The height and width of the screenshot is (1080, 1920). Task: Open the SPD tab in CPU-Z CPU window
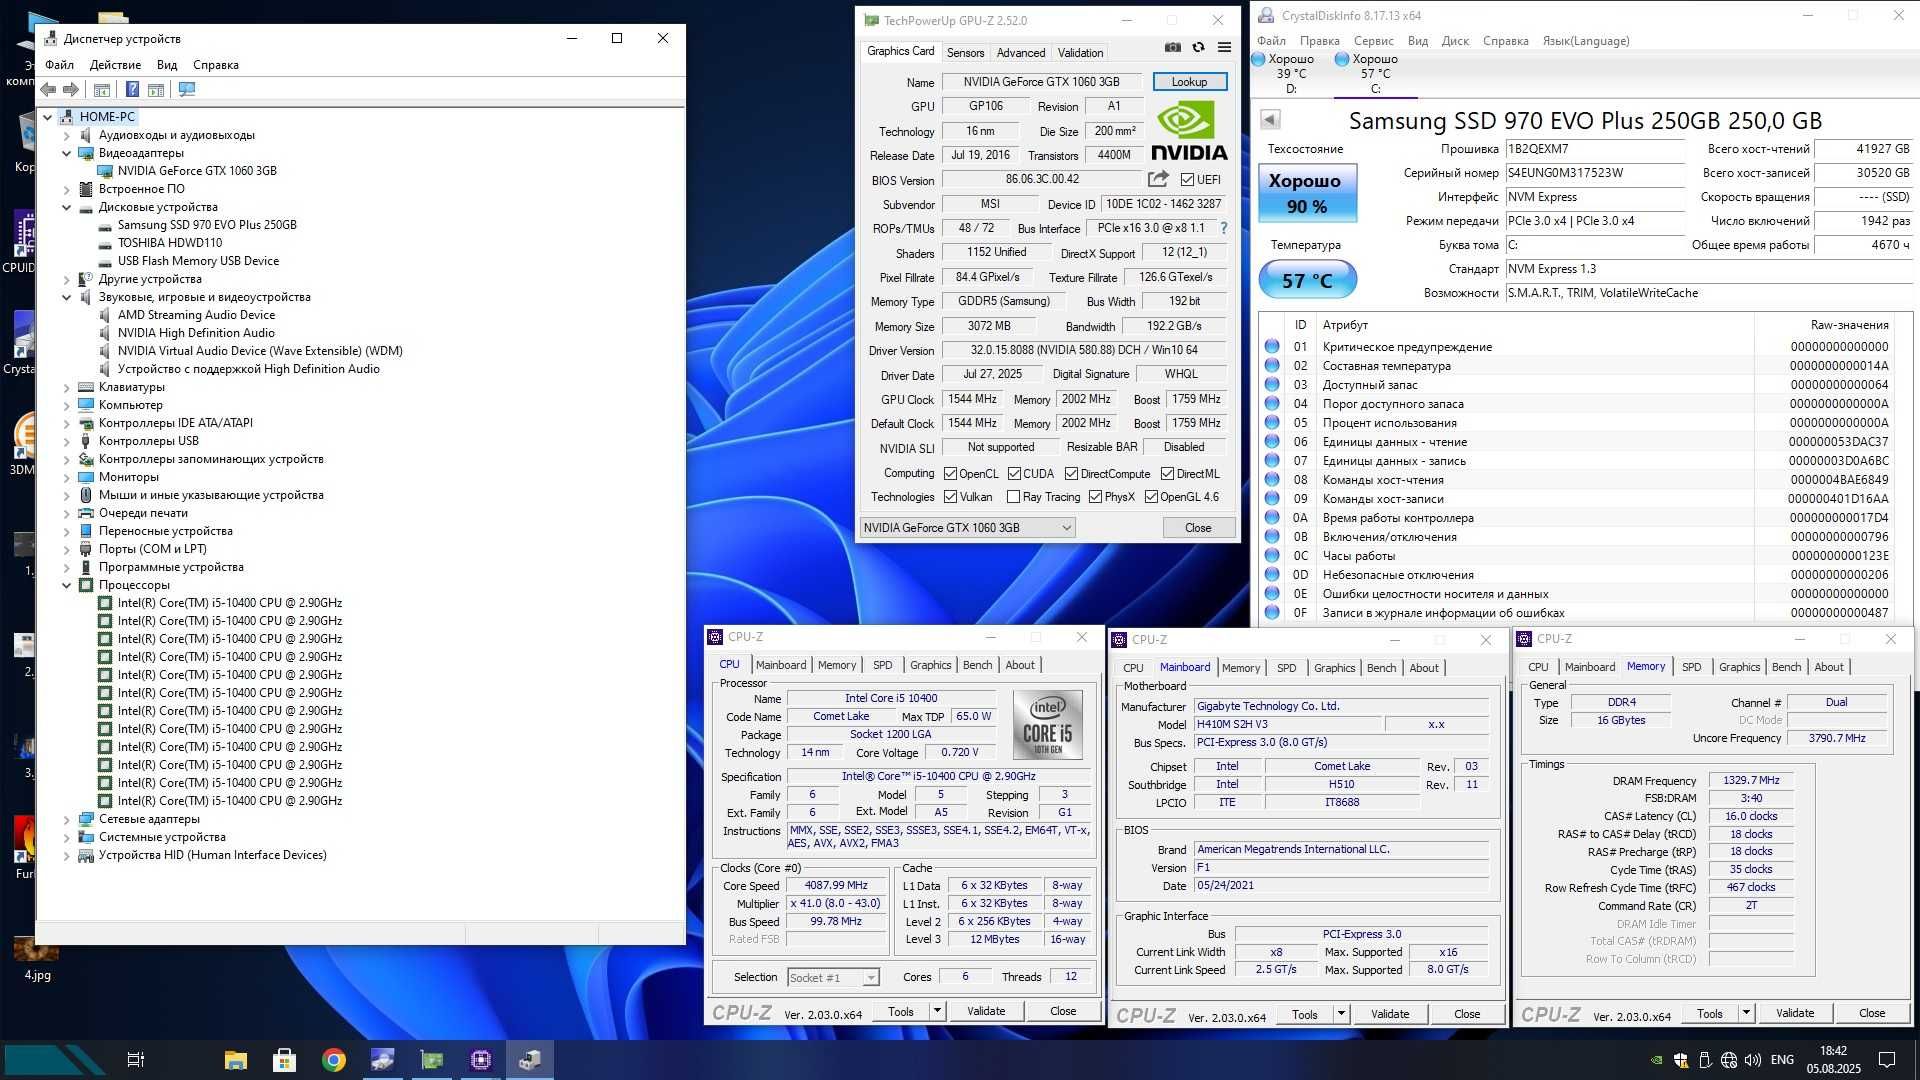(x=882, y=665)
